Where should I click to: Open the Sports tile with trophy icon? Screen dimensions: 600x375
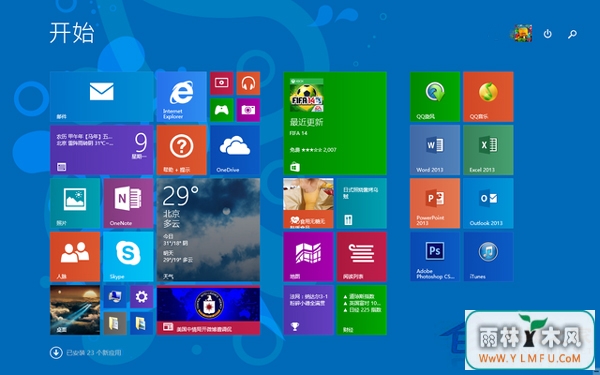tap(308, 310)
